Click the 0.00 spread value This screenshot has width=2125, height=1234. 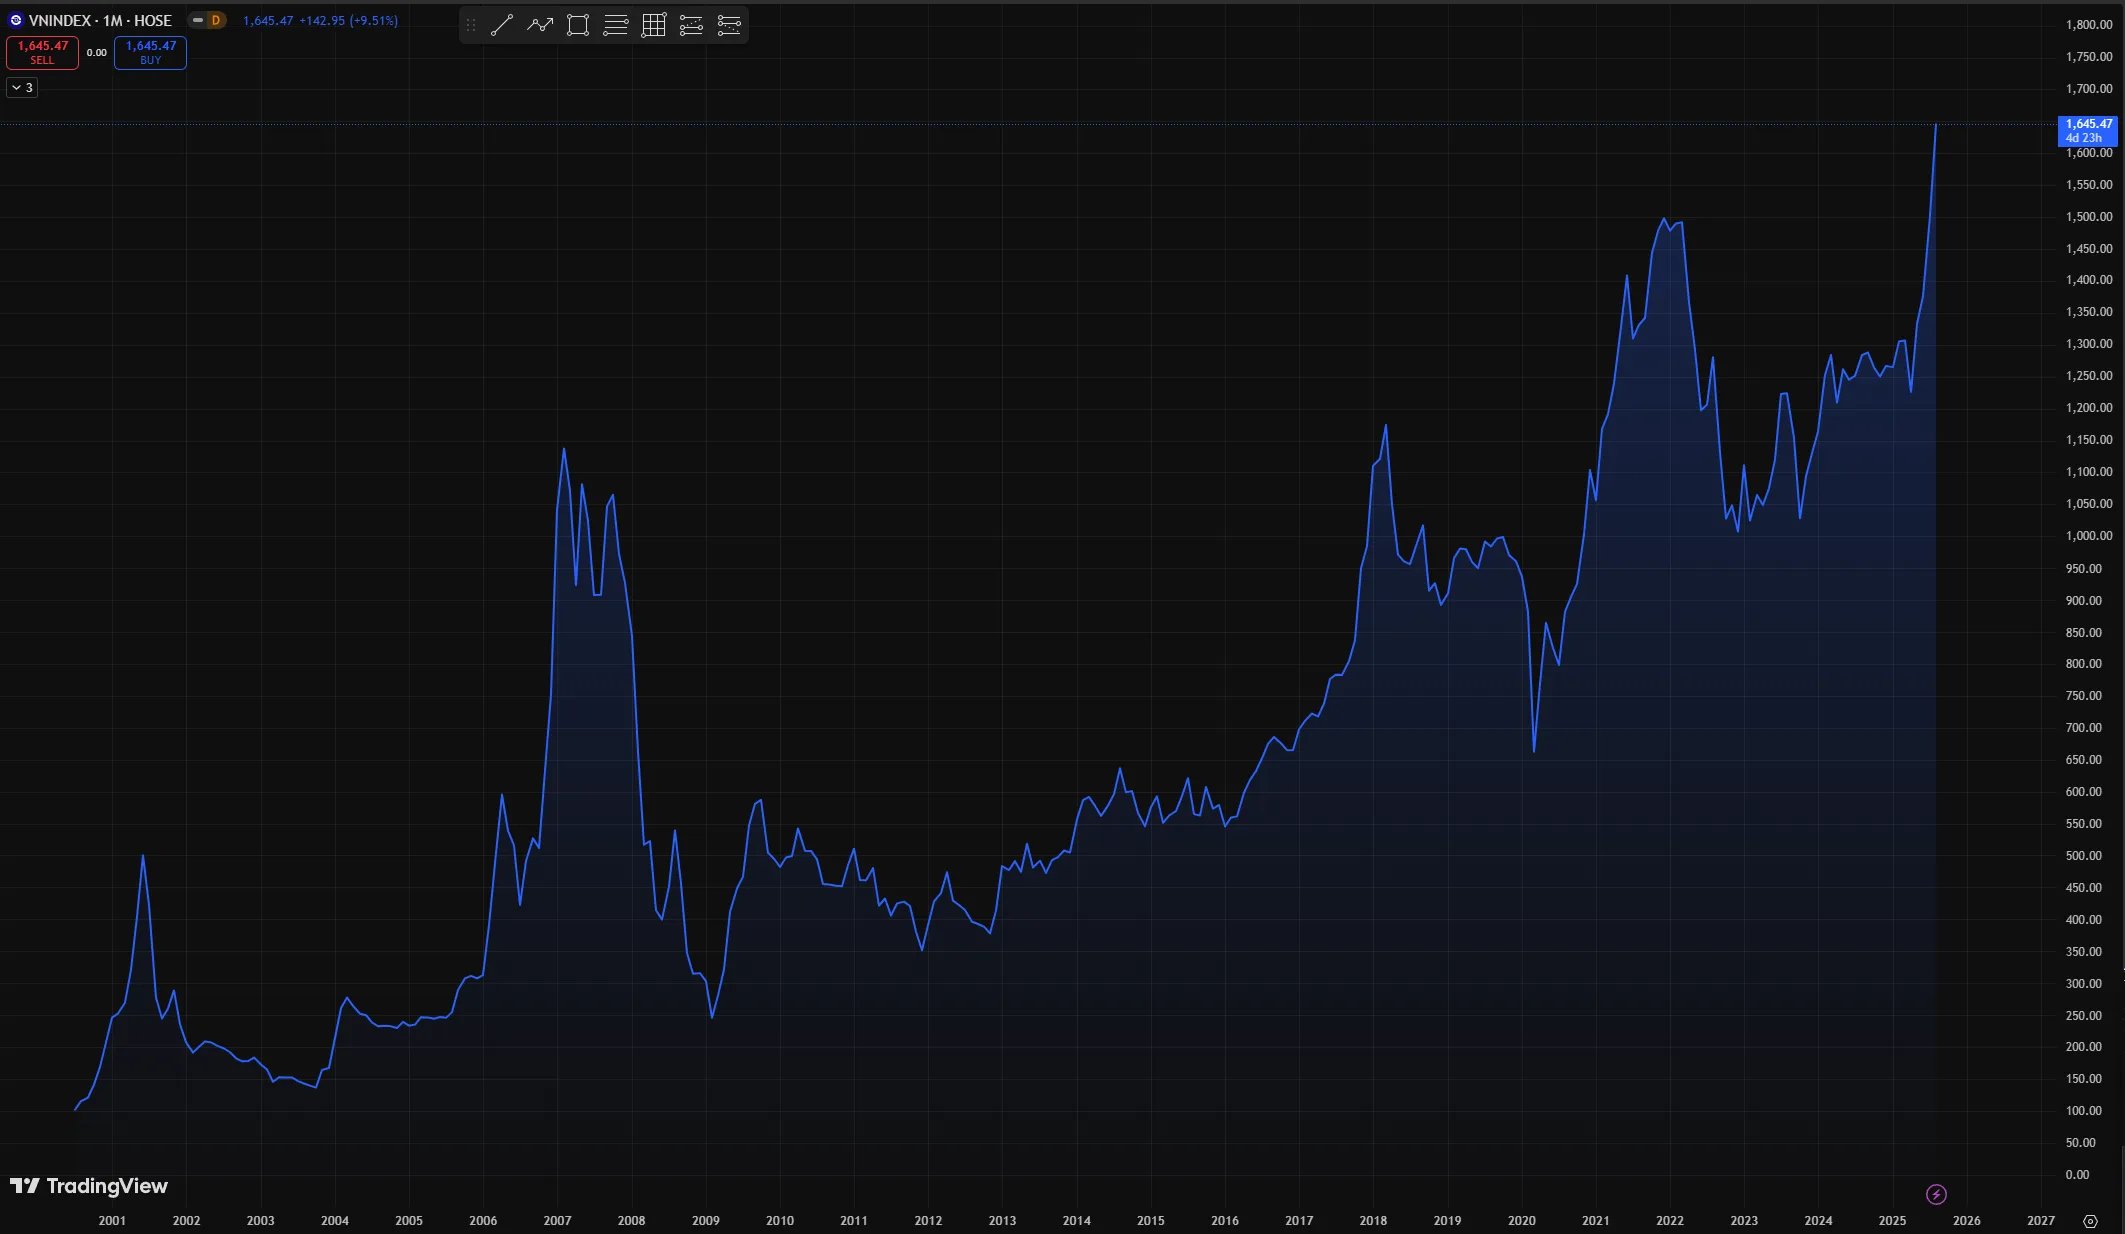pos(97,53)
